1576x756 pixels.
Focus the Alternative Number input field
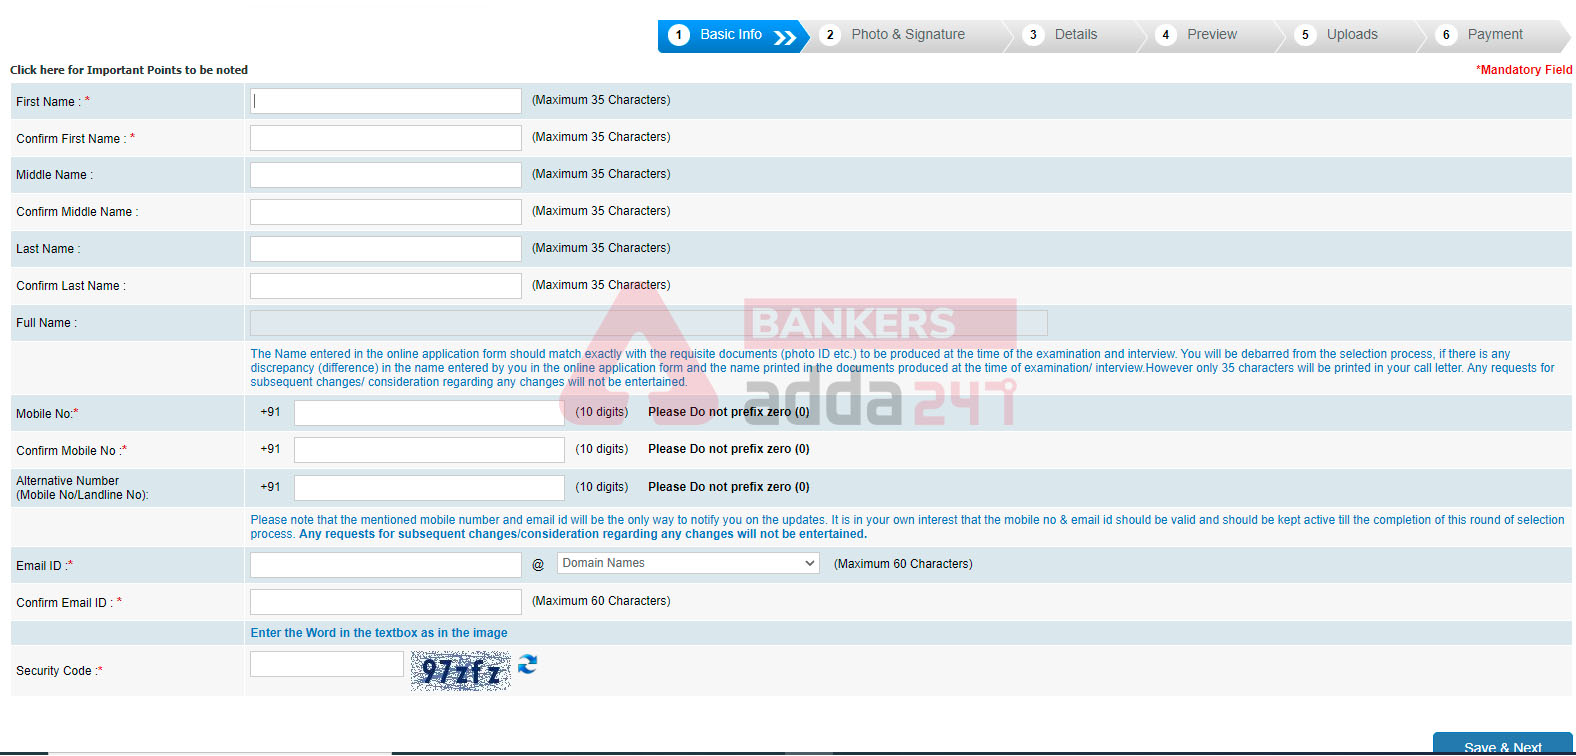429,488
